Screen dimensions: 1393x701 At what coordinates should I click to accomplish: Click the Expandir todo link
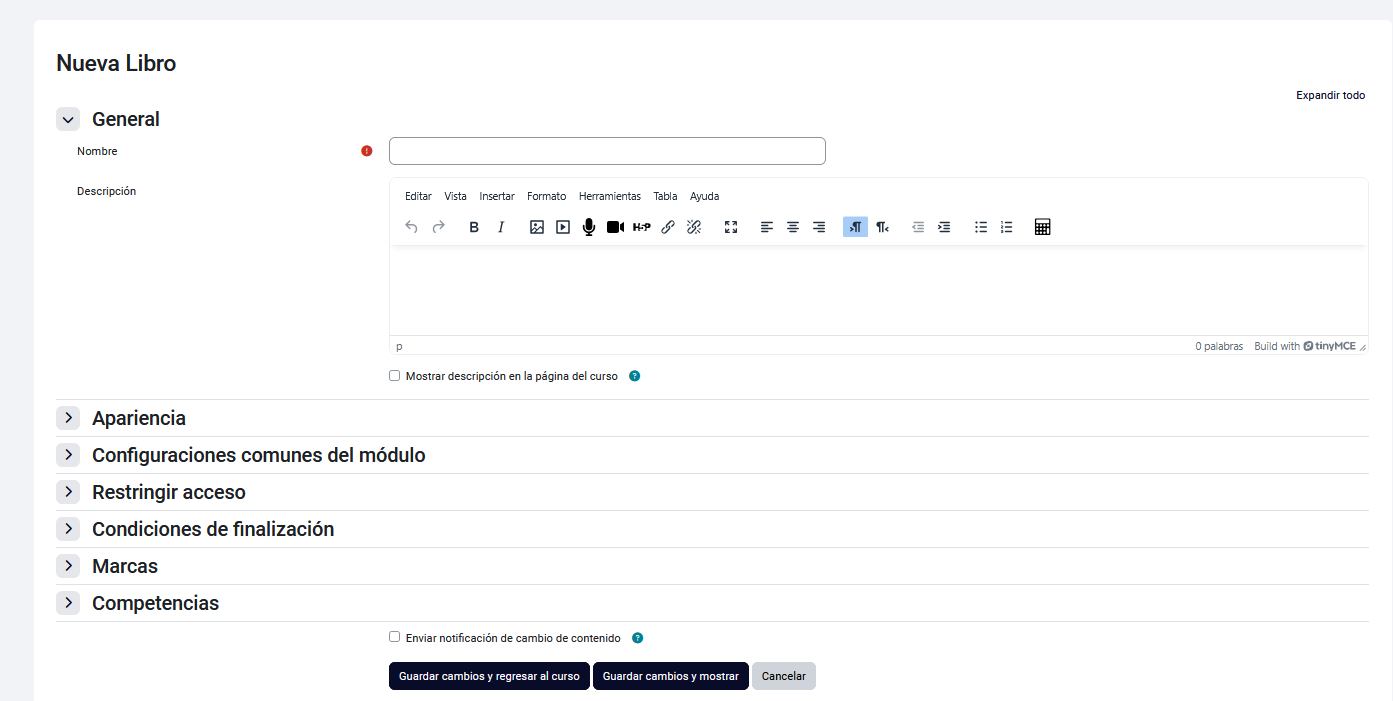(x=1330, y=95)
